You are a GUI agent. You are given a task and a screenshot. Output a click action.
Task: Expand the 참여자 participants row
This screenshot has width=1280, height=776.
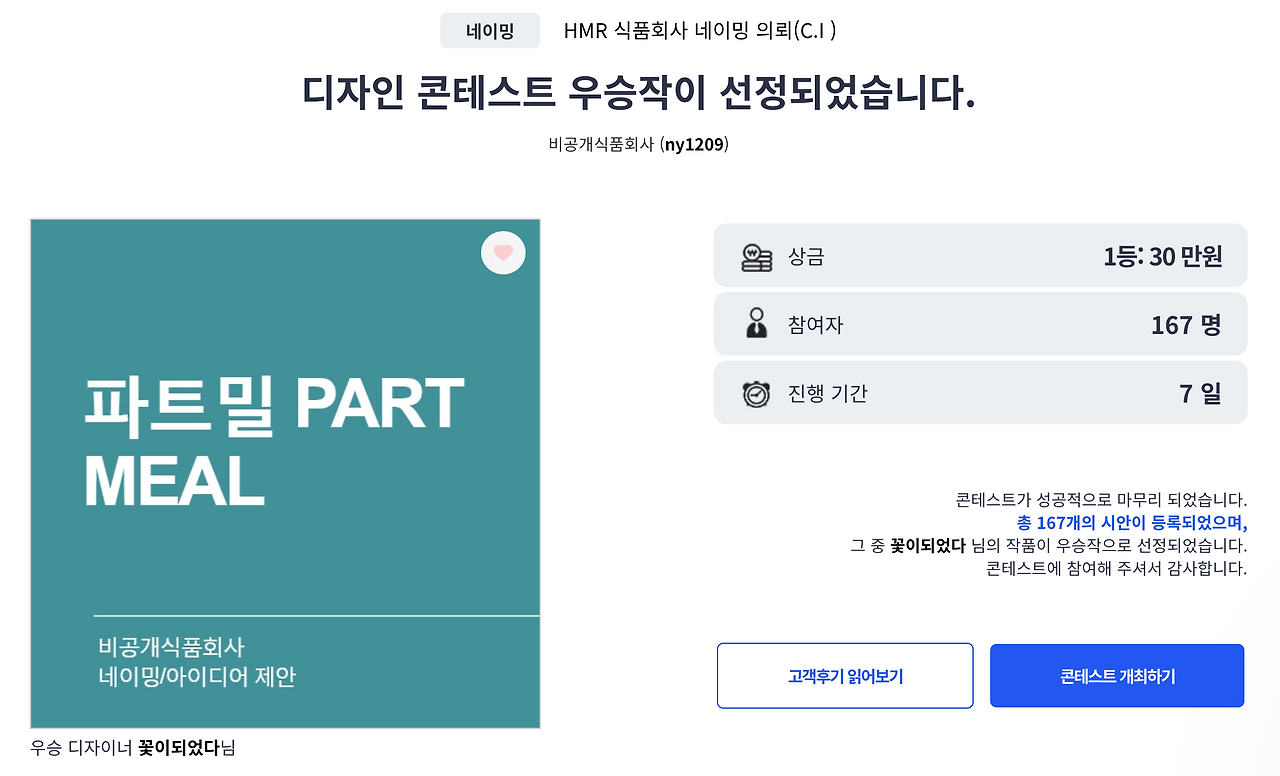[x=980, y=324]
